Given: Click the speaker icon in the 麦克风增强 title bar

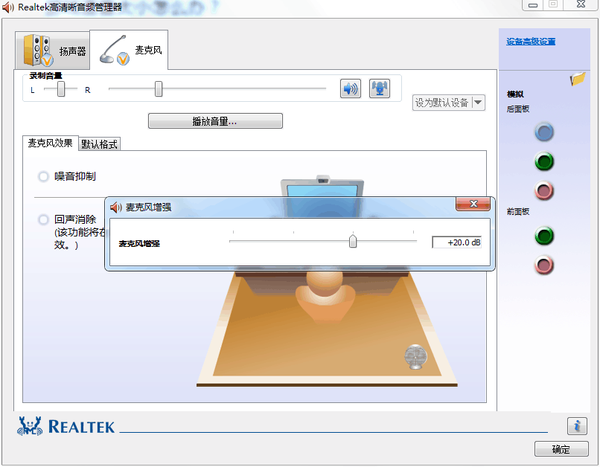Looking at the screenshot, I should click(x=116, y=207).
